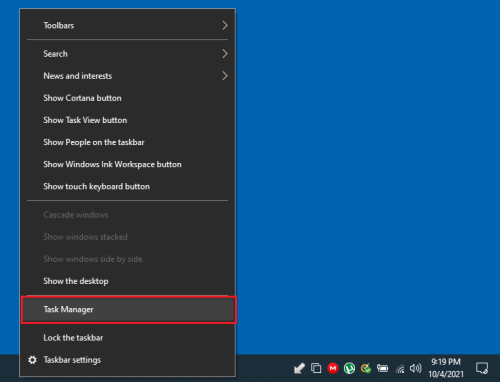Toggle Show Task View button option
The image size is (500, 382).
click(x=128, y=120)
